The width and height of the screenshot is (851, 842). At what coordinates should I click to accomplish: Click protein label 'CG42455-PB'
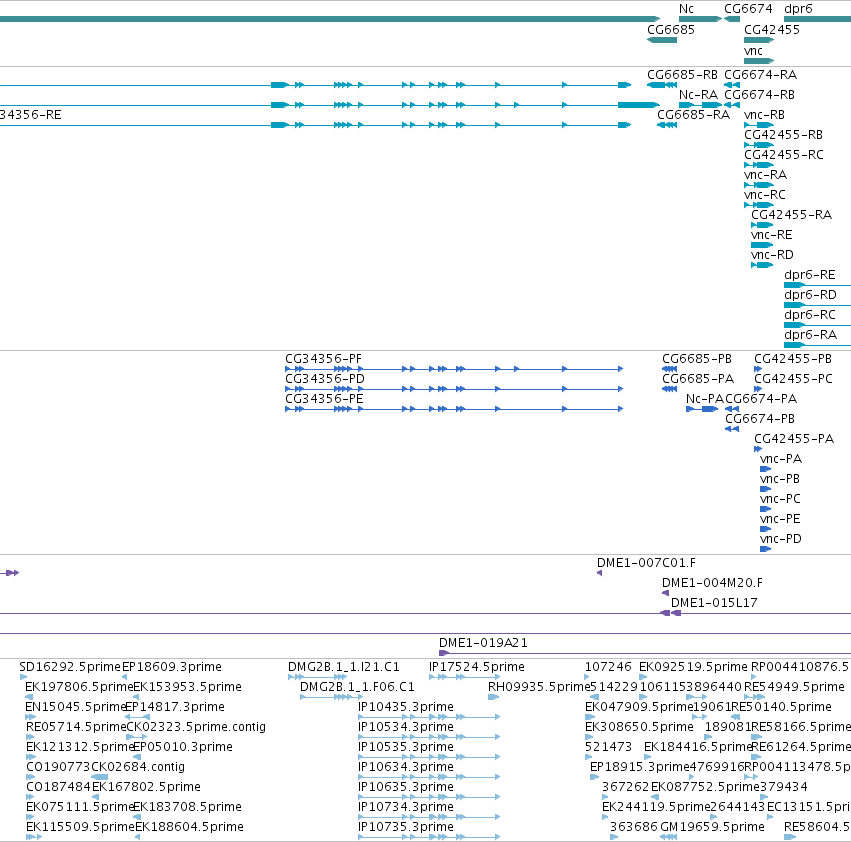coord(793,359)
